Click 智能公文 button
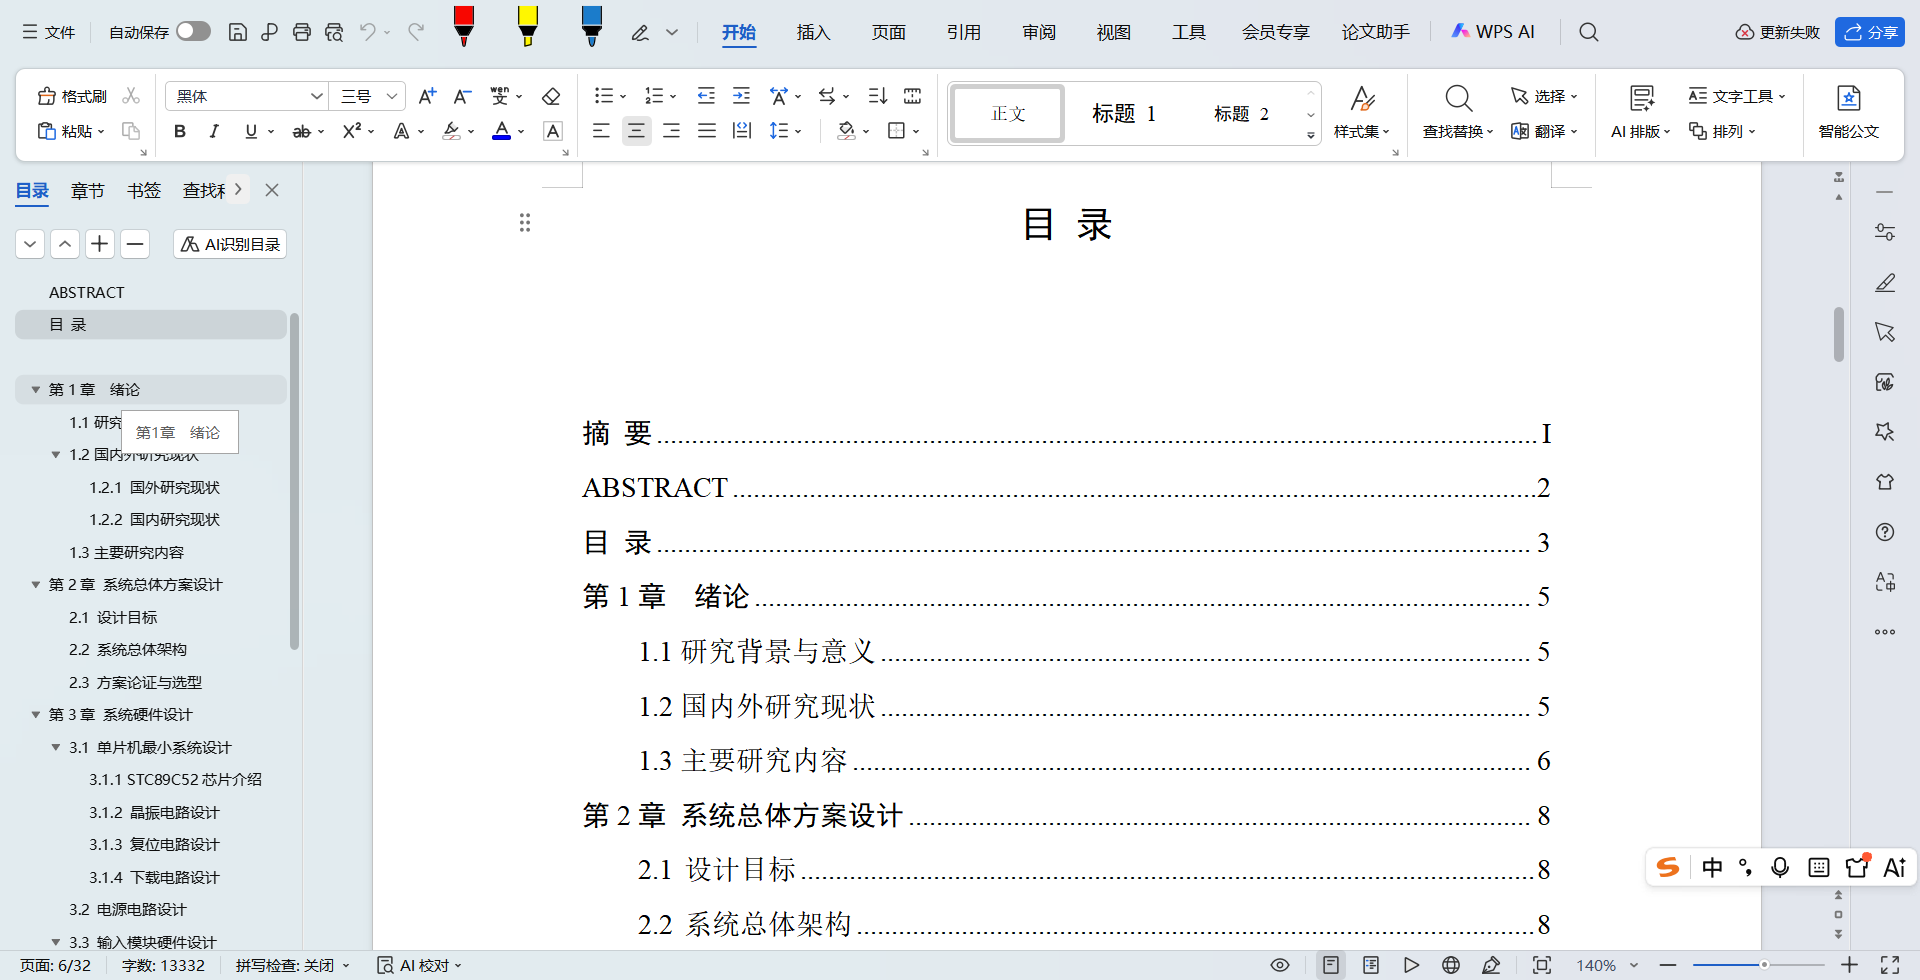This screenshot has height=980, width=1920. pyautogui.click(x=1848, y=112)
